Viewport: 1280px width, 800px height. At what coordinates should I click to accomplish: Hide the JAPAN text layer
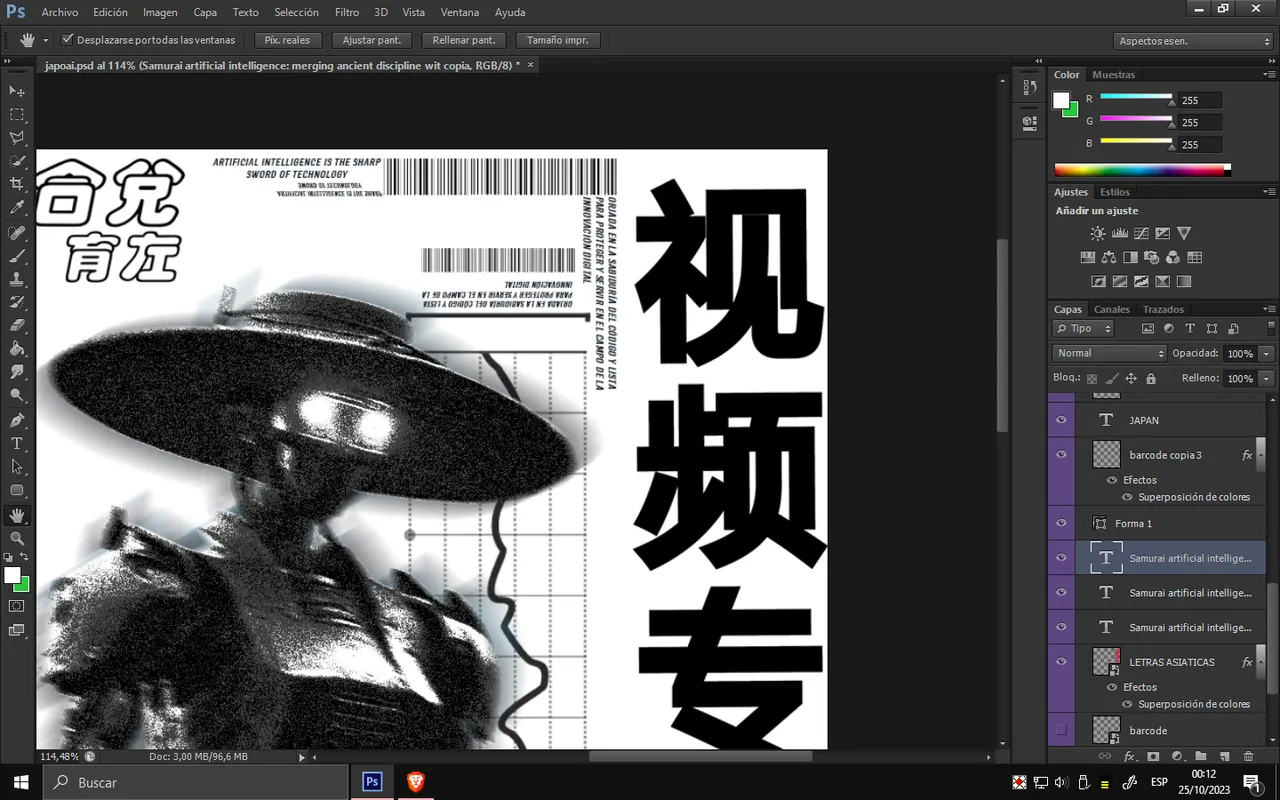click(x=1061, y=420)
